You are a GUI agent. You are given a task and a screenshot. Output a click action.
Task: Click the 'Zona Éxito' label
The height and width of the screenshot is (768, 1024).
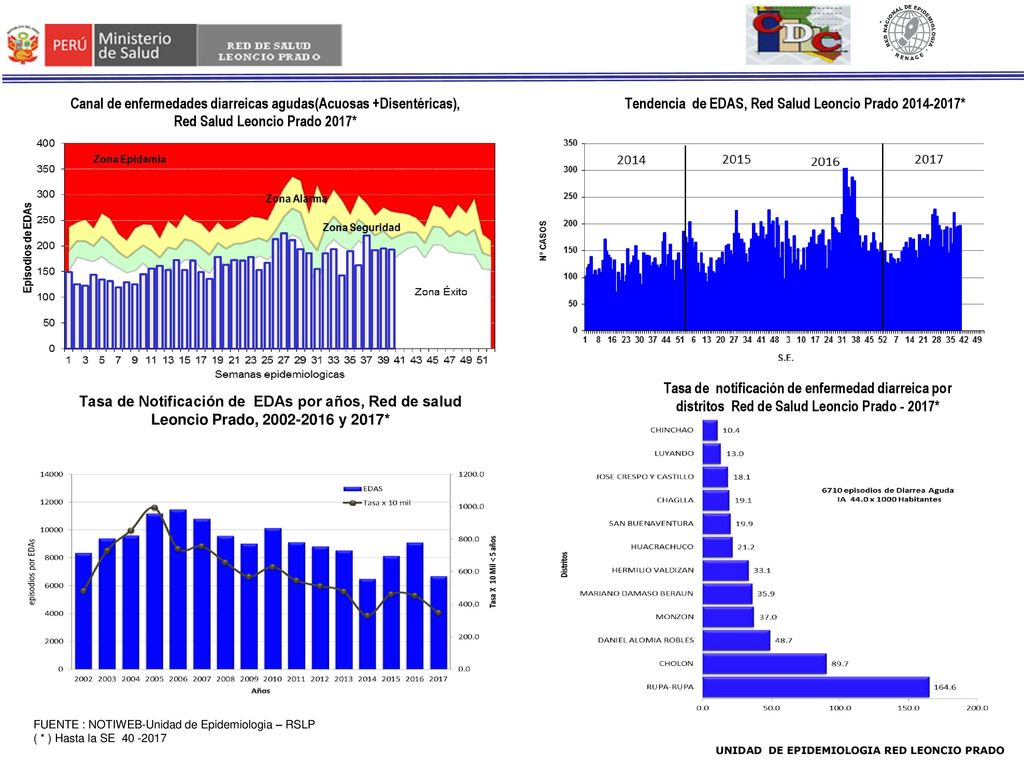441,292
